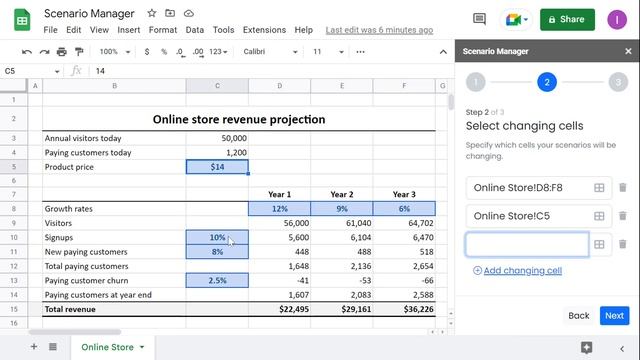Add a new sheet

34,347
